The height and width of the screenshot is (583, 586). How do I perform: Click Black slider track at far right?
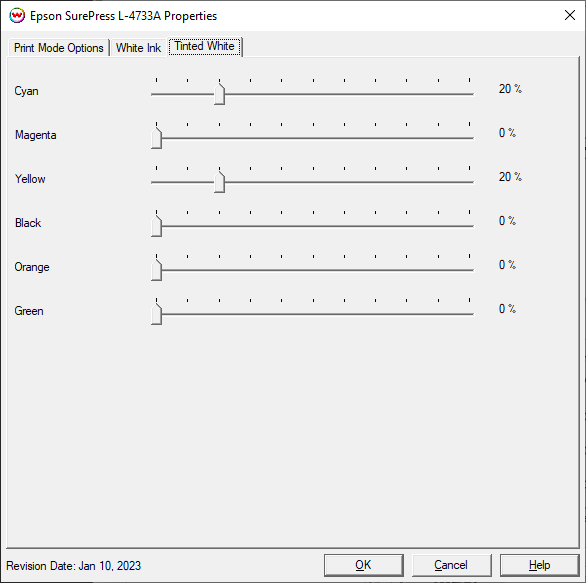(x=469, y=226)
